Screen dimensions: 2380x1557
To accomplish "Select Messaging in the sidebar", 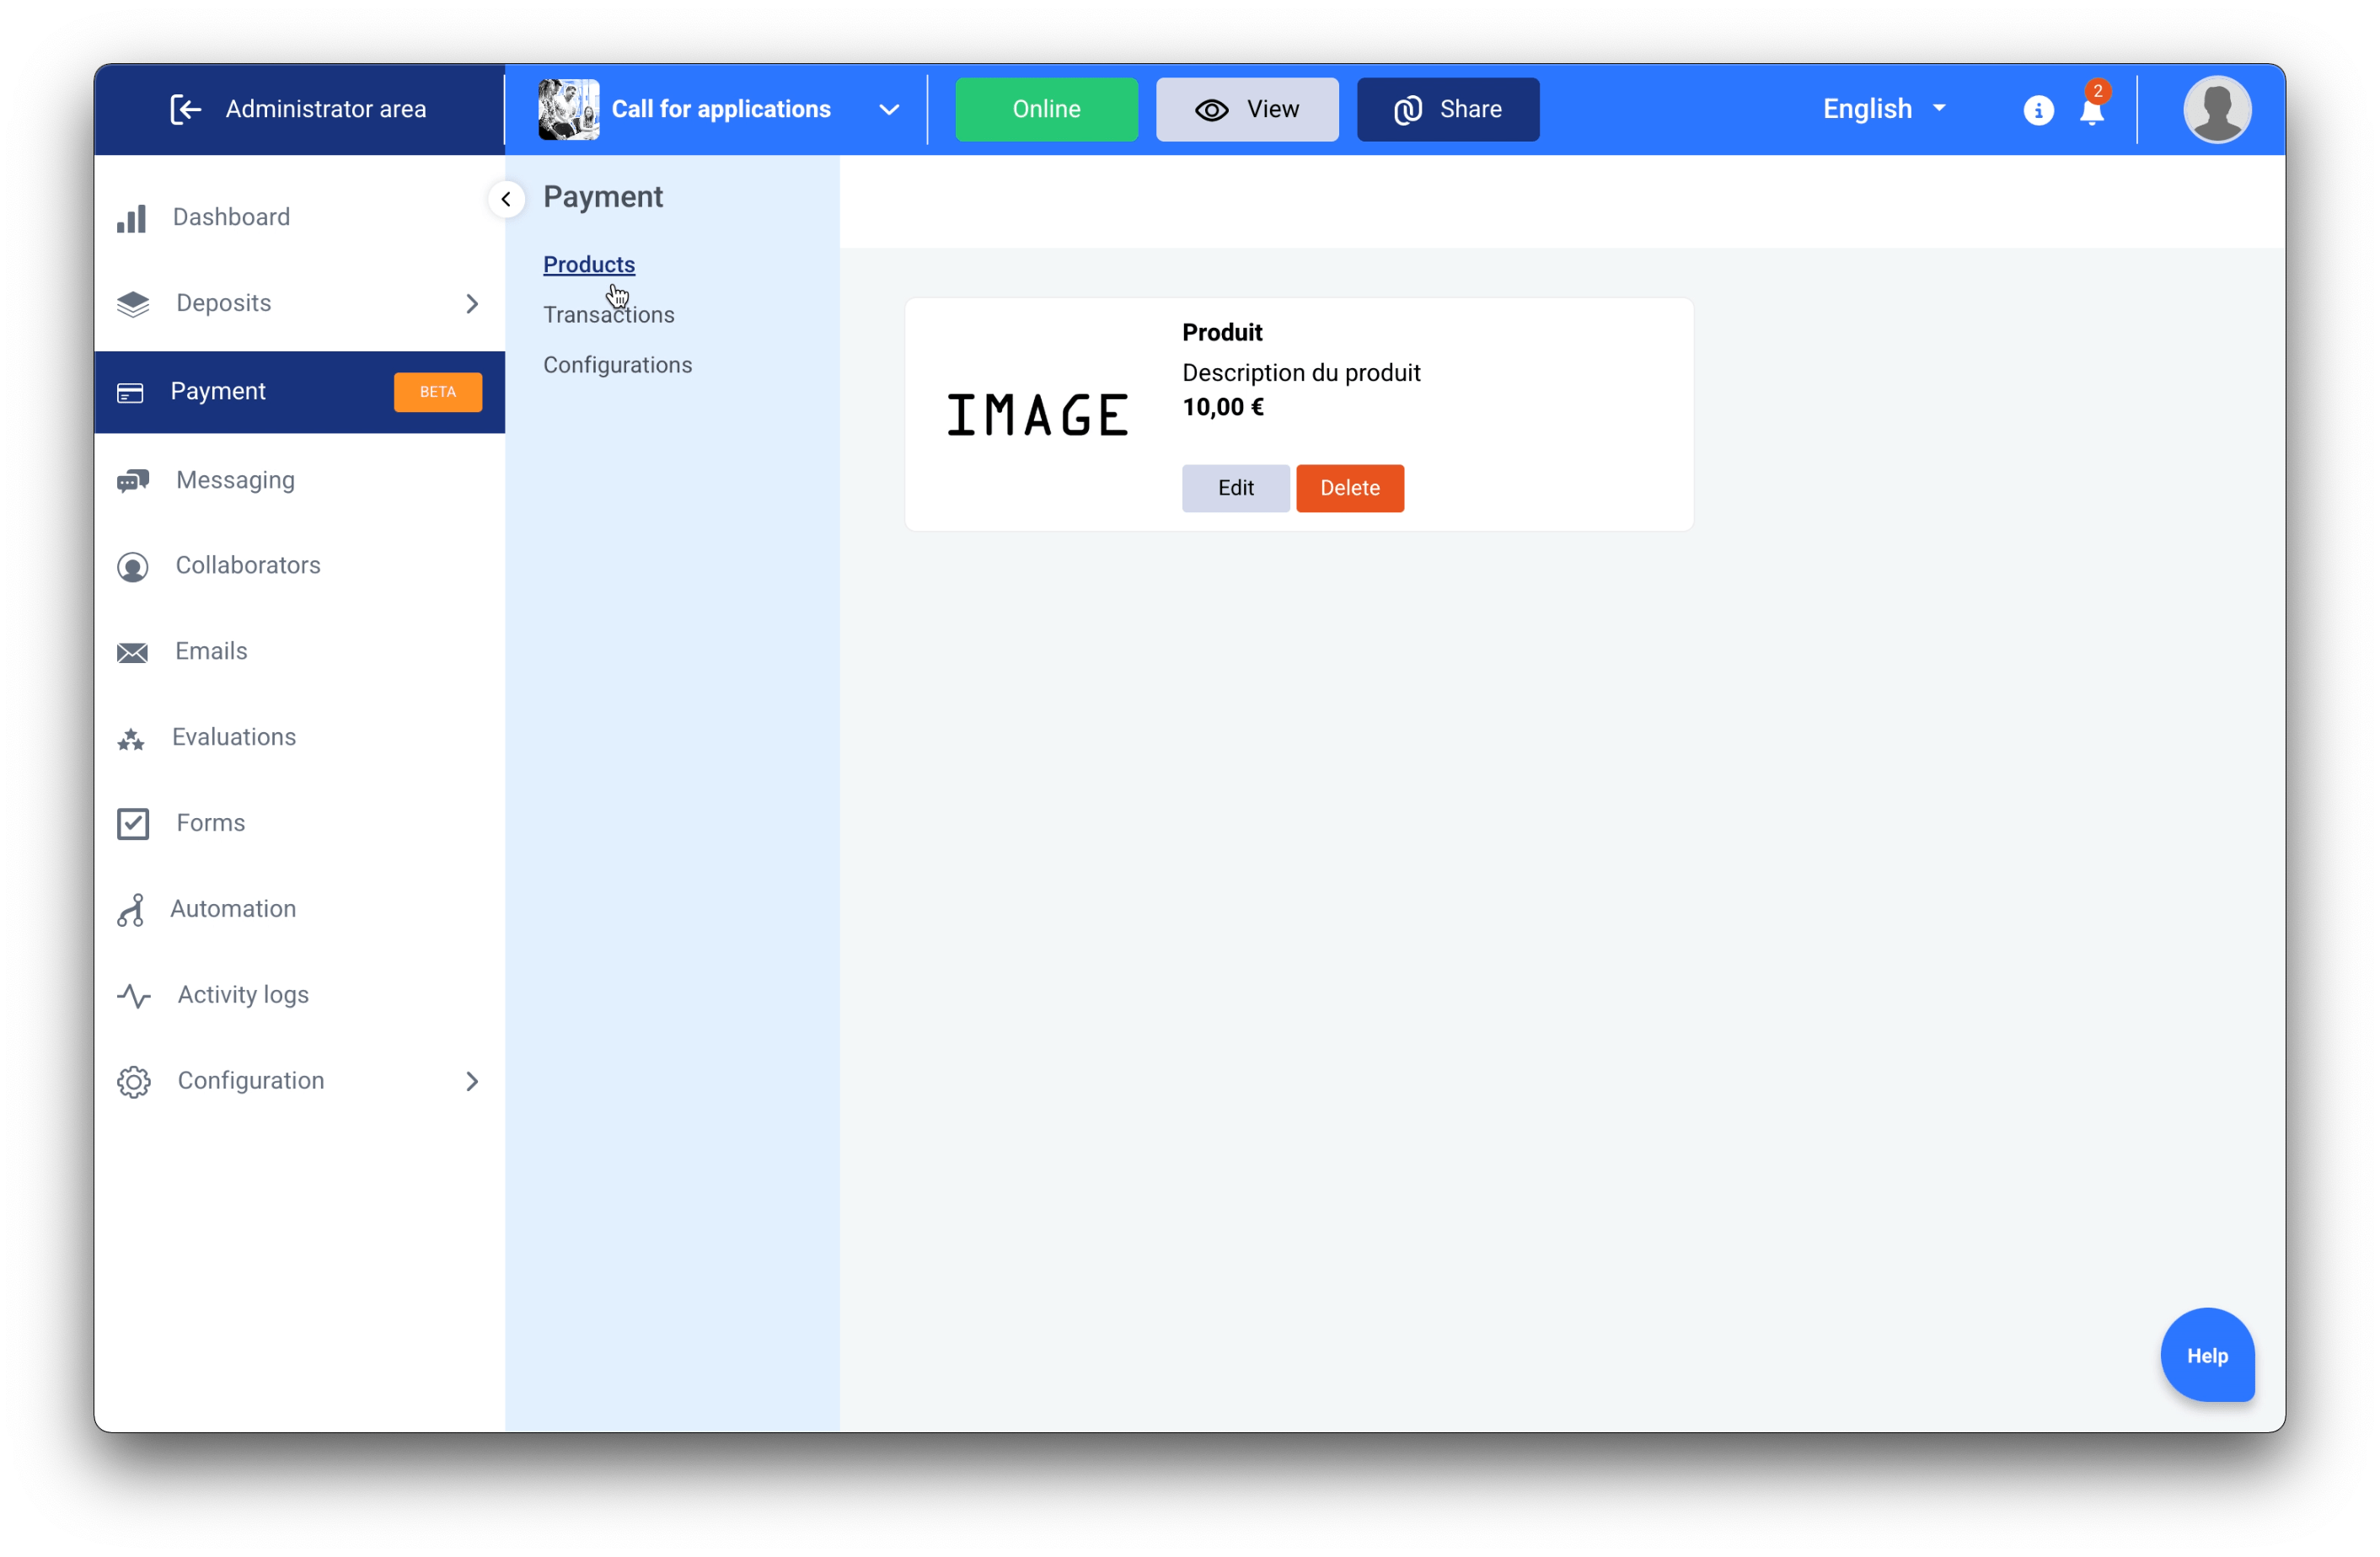I will [x=300, y=480].
